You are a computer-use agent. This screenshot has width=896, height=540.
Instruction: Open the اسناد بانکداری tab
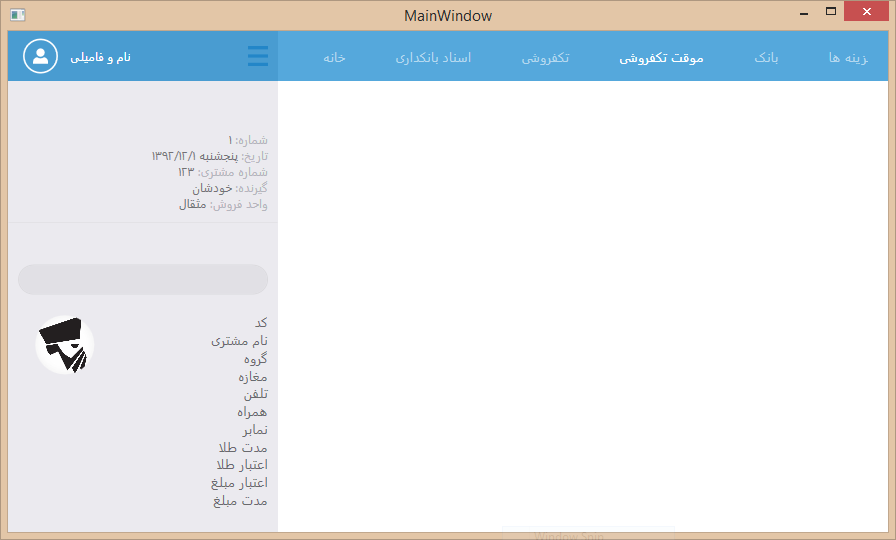point(433,58)
